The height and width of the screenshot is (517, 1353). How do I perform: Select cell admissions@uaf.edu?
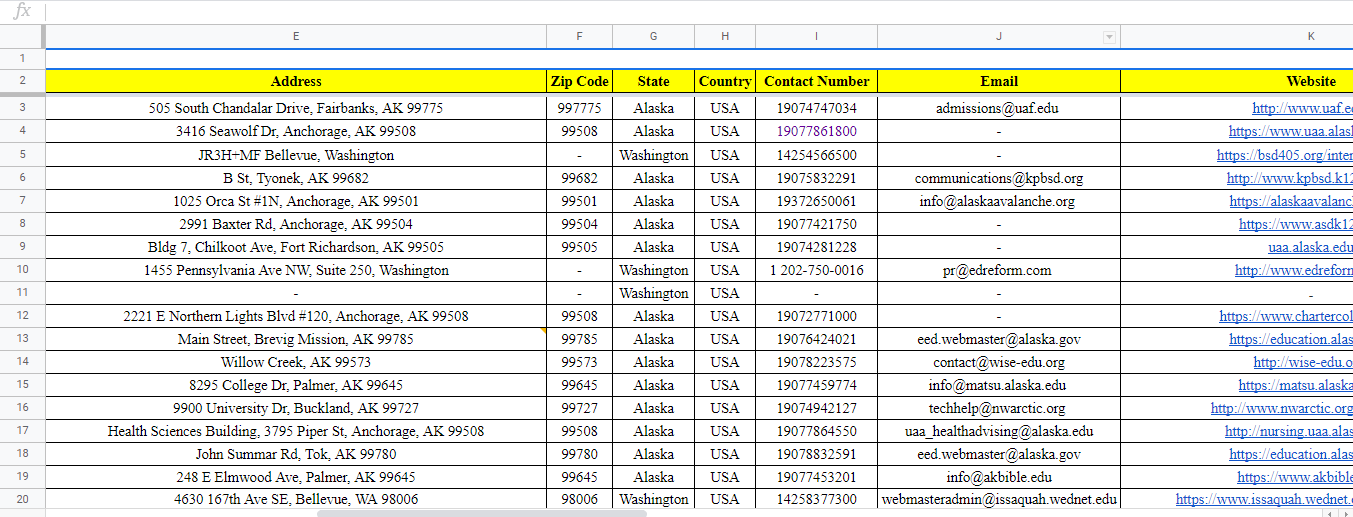pyautogui.click(x=999, y=108)
